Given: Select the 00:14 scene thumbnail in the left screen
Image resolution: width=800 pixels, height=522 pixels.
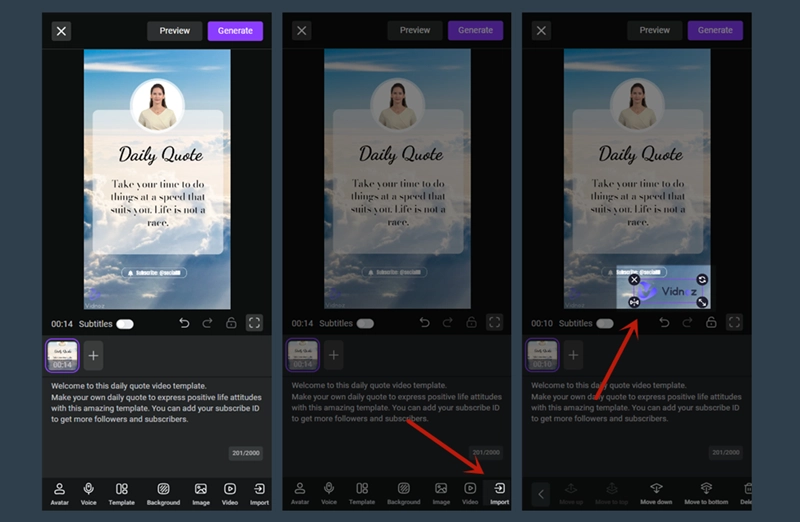Looking at the screenshot, I should click(x=62, y=355).
